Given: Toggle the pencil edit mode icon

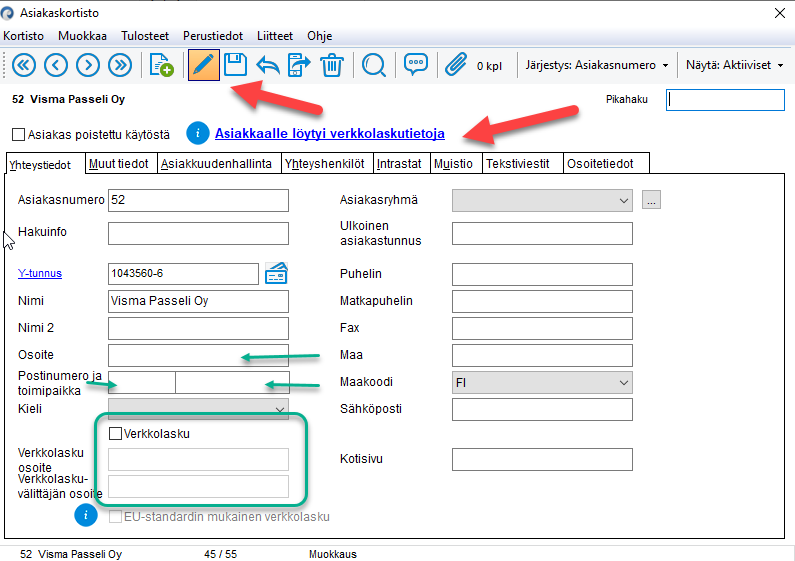Looking at the screenshot, I should coord(204,65).
